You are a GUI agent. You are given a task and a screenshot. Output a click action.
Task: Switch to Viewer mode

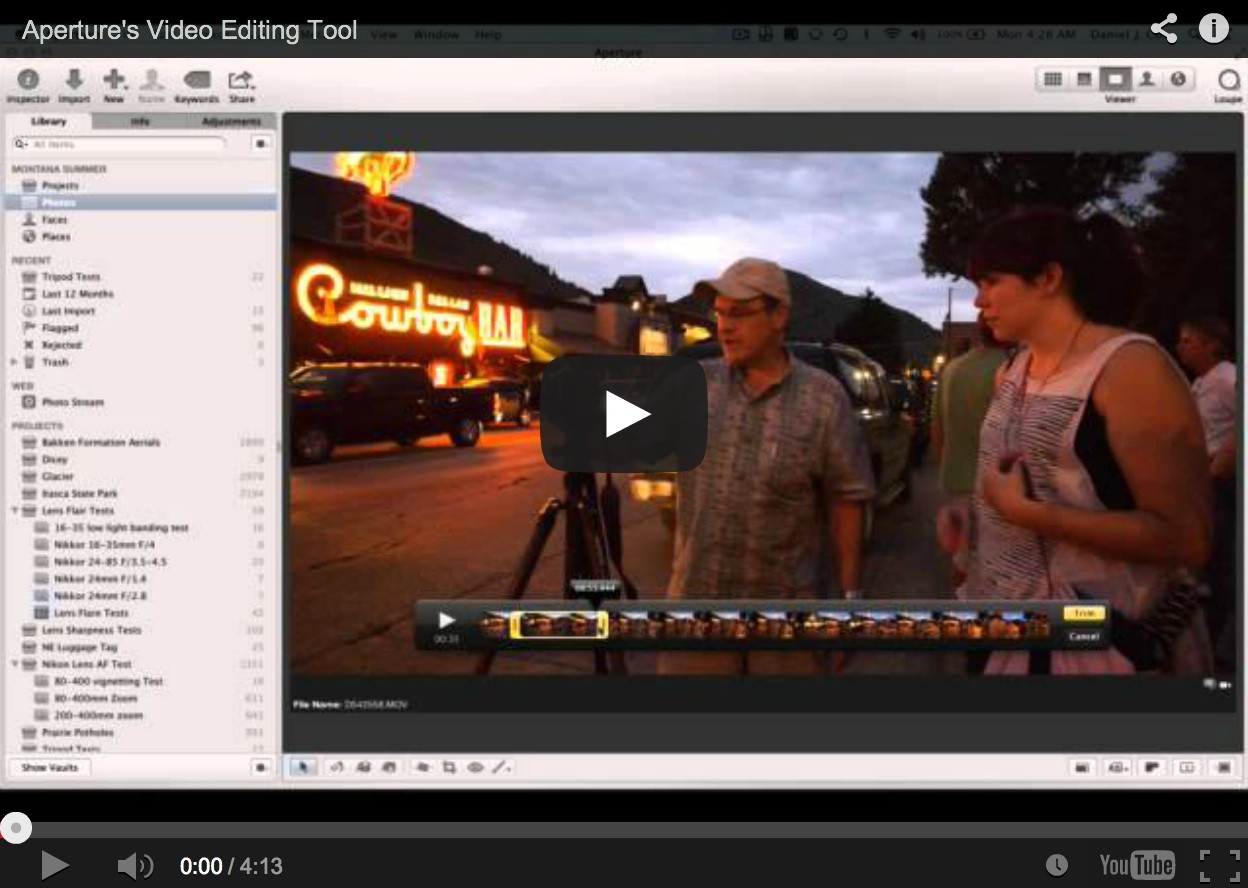coord(1115,79)
